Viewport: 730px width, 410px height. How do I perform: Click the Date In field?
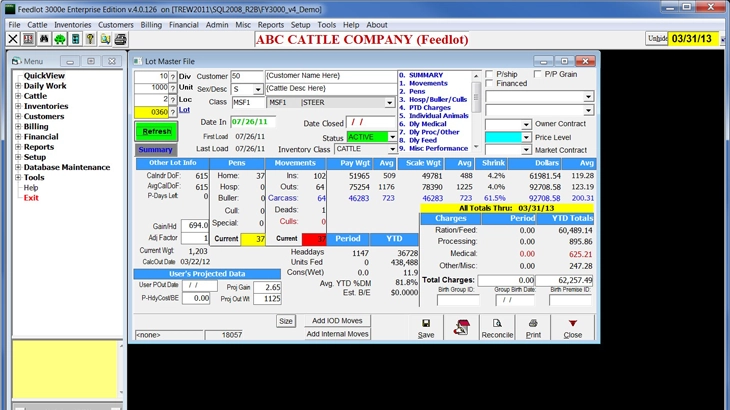253,122
